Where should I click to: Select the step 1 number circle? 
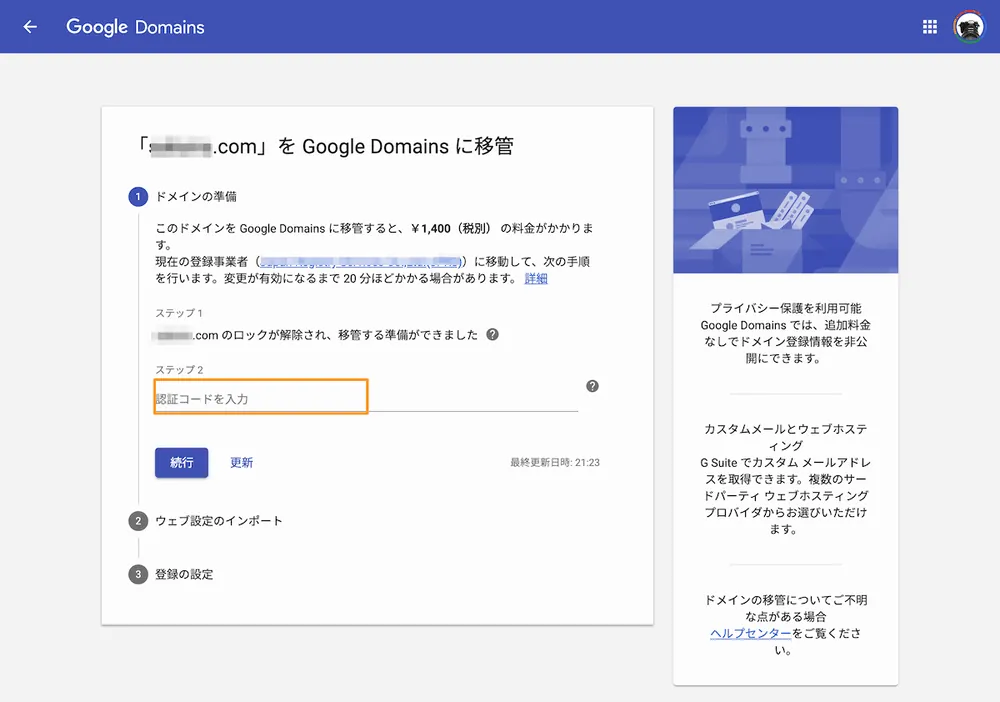[138, 197]
